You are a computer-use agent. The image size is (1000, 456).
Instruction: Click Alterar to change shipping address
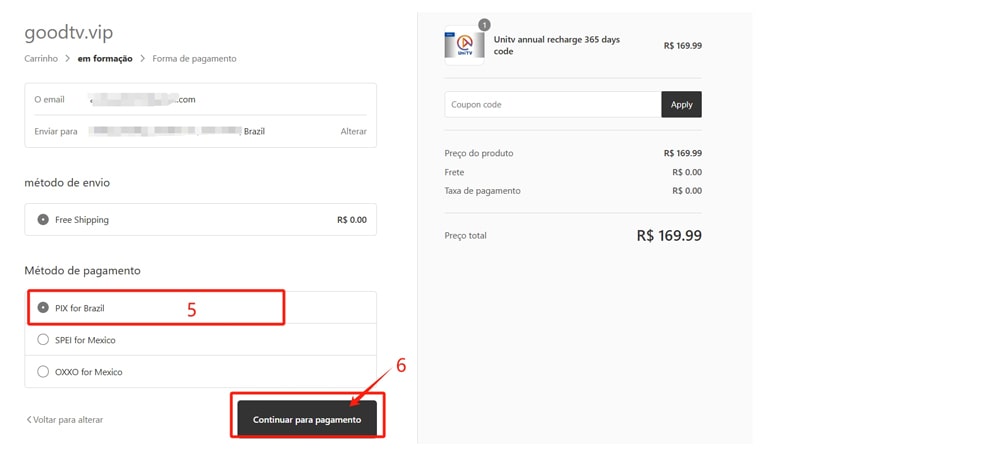point(353,132)
